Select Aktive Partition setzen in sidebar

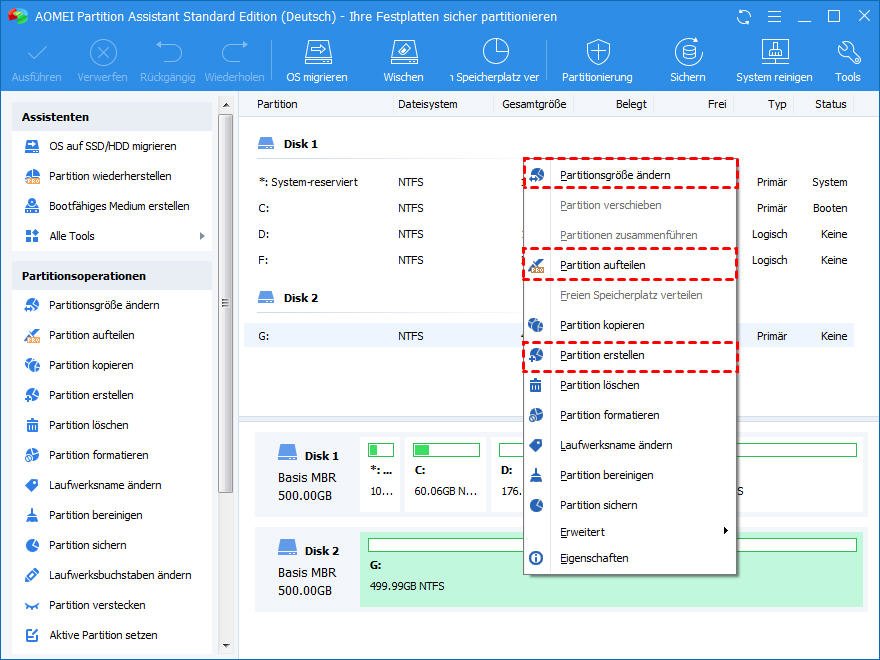(x=103, y=635)
